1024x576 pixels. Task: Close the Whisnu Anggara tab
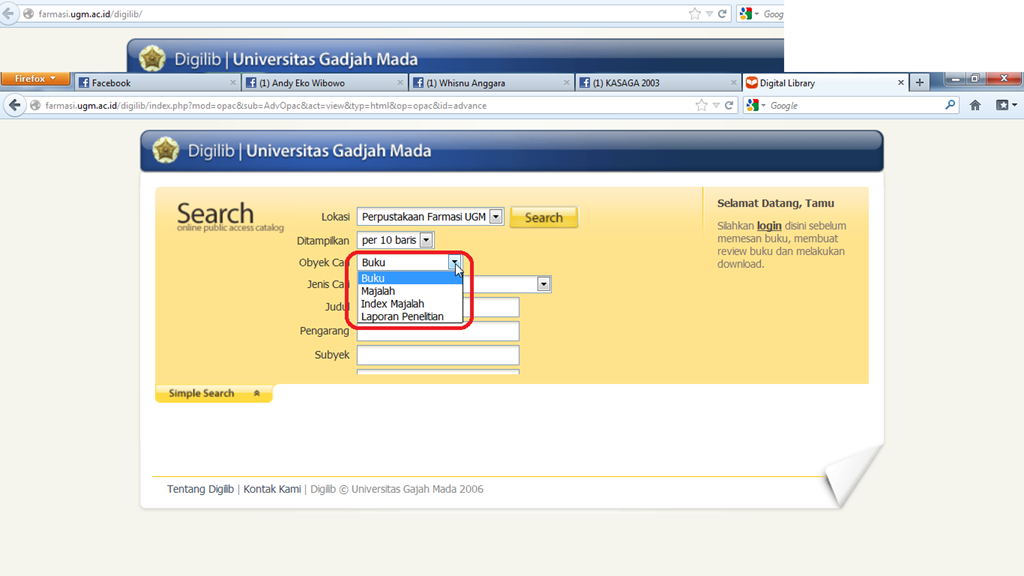point(566,83)
